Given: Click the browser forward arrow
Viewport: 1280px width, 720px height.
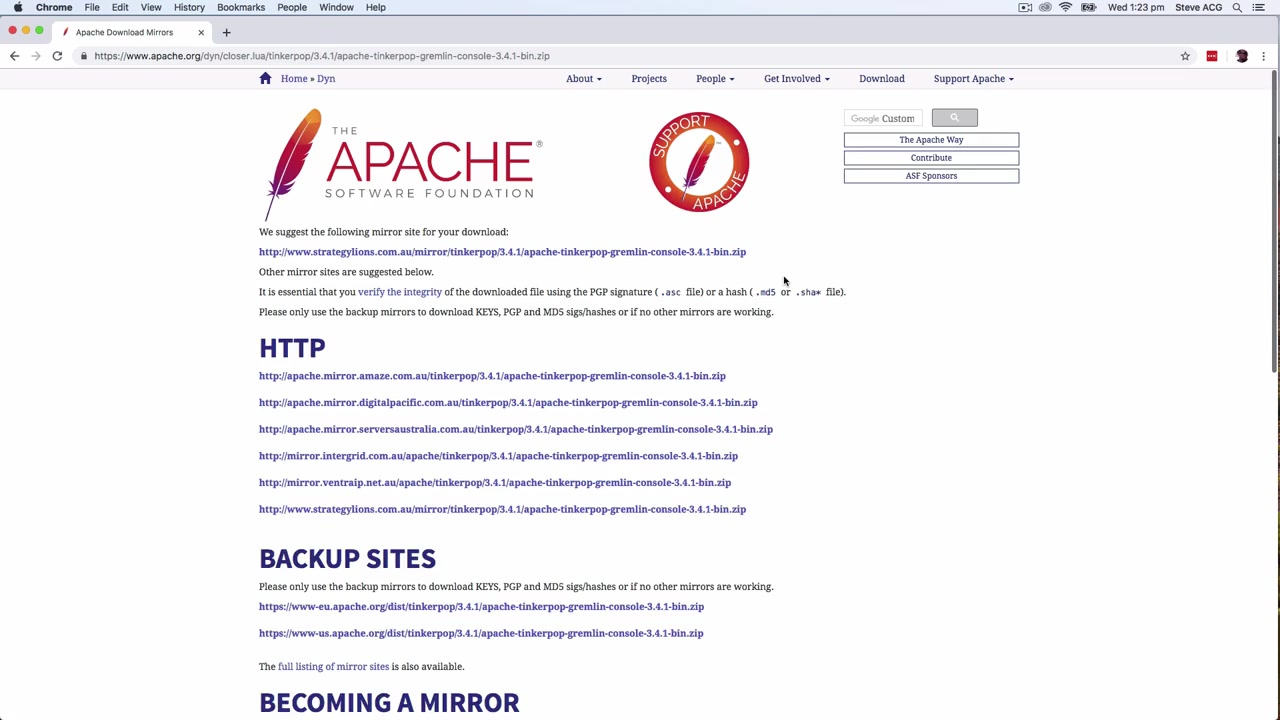Looking at the screenshot, I should 36,56.
